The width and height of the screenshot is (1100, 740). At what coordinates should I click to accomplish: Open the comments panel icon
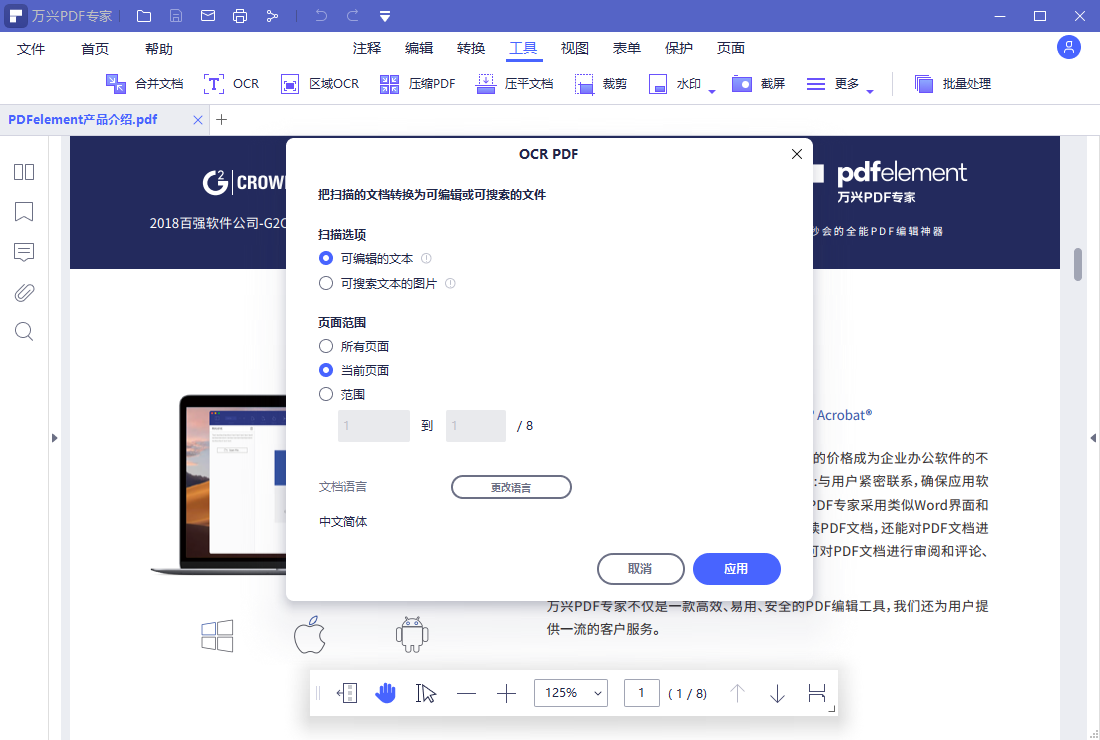pos(24,252)
